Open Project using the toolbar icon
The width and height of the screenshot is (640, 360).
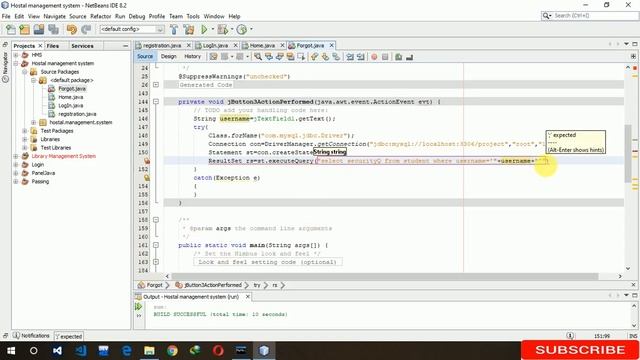point(39,29)
